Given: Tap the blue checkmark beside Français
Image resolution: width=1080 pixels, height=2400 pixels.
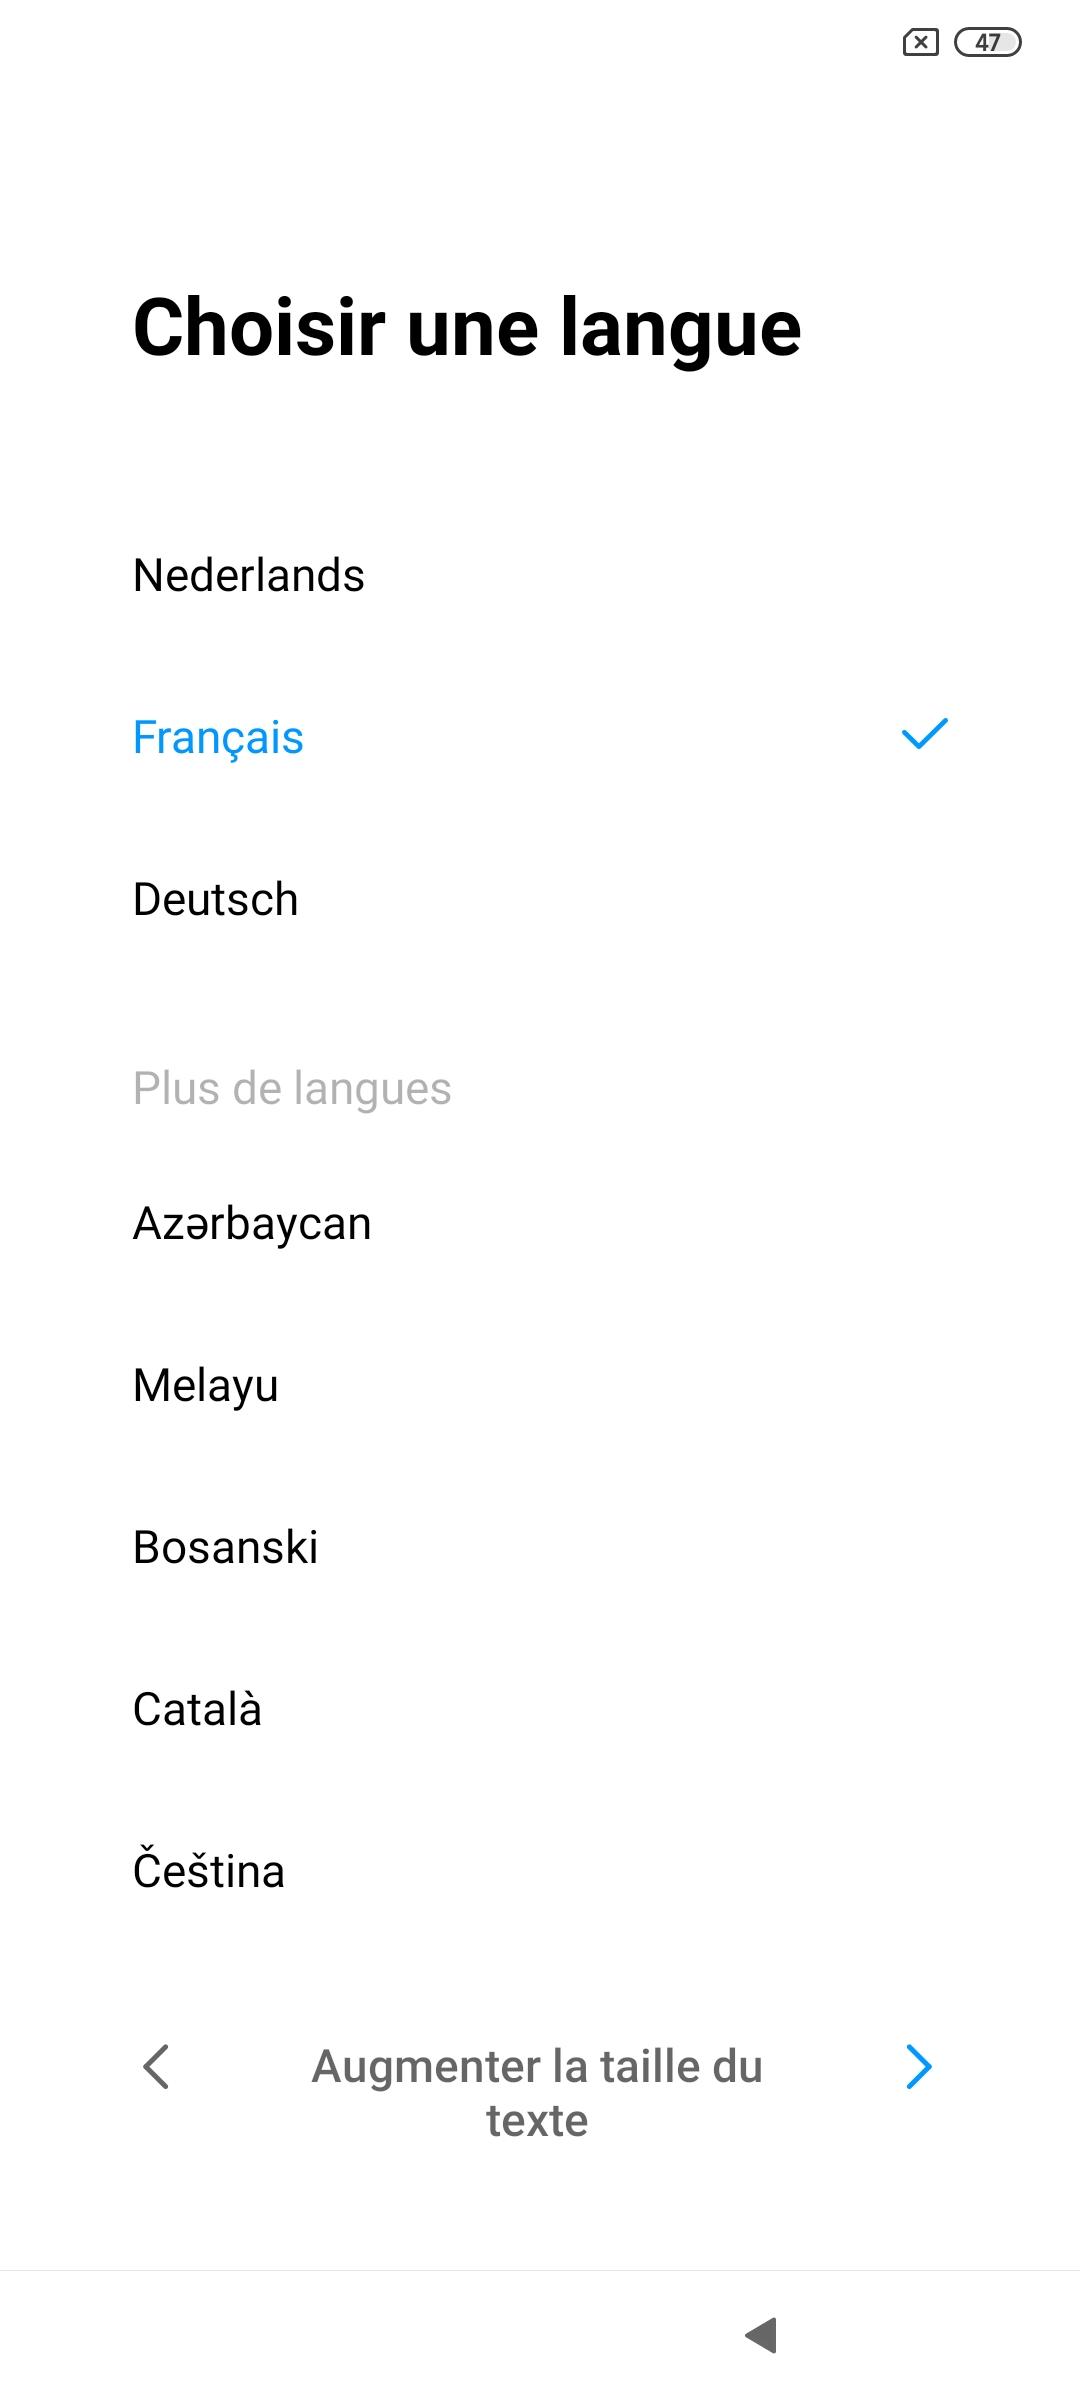Looking at the screenshot, I should [x=924, y=735].
